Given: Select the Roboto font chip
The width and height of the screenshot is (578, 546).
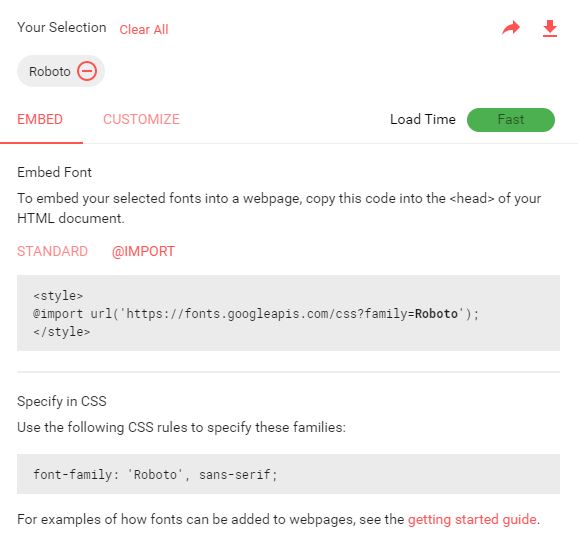Looking at the screenshot, I should pos(61,71).
